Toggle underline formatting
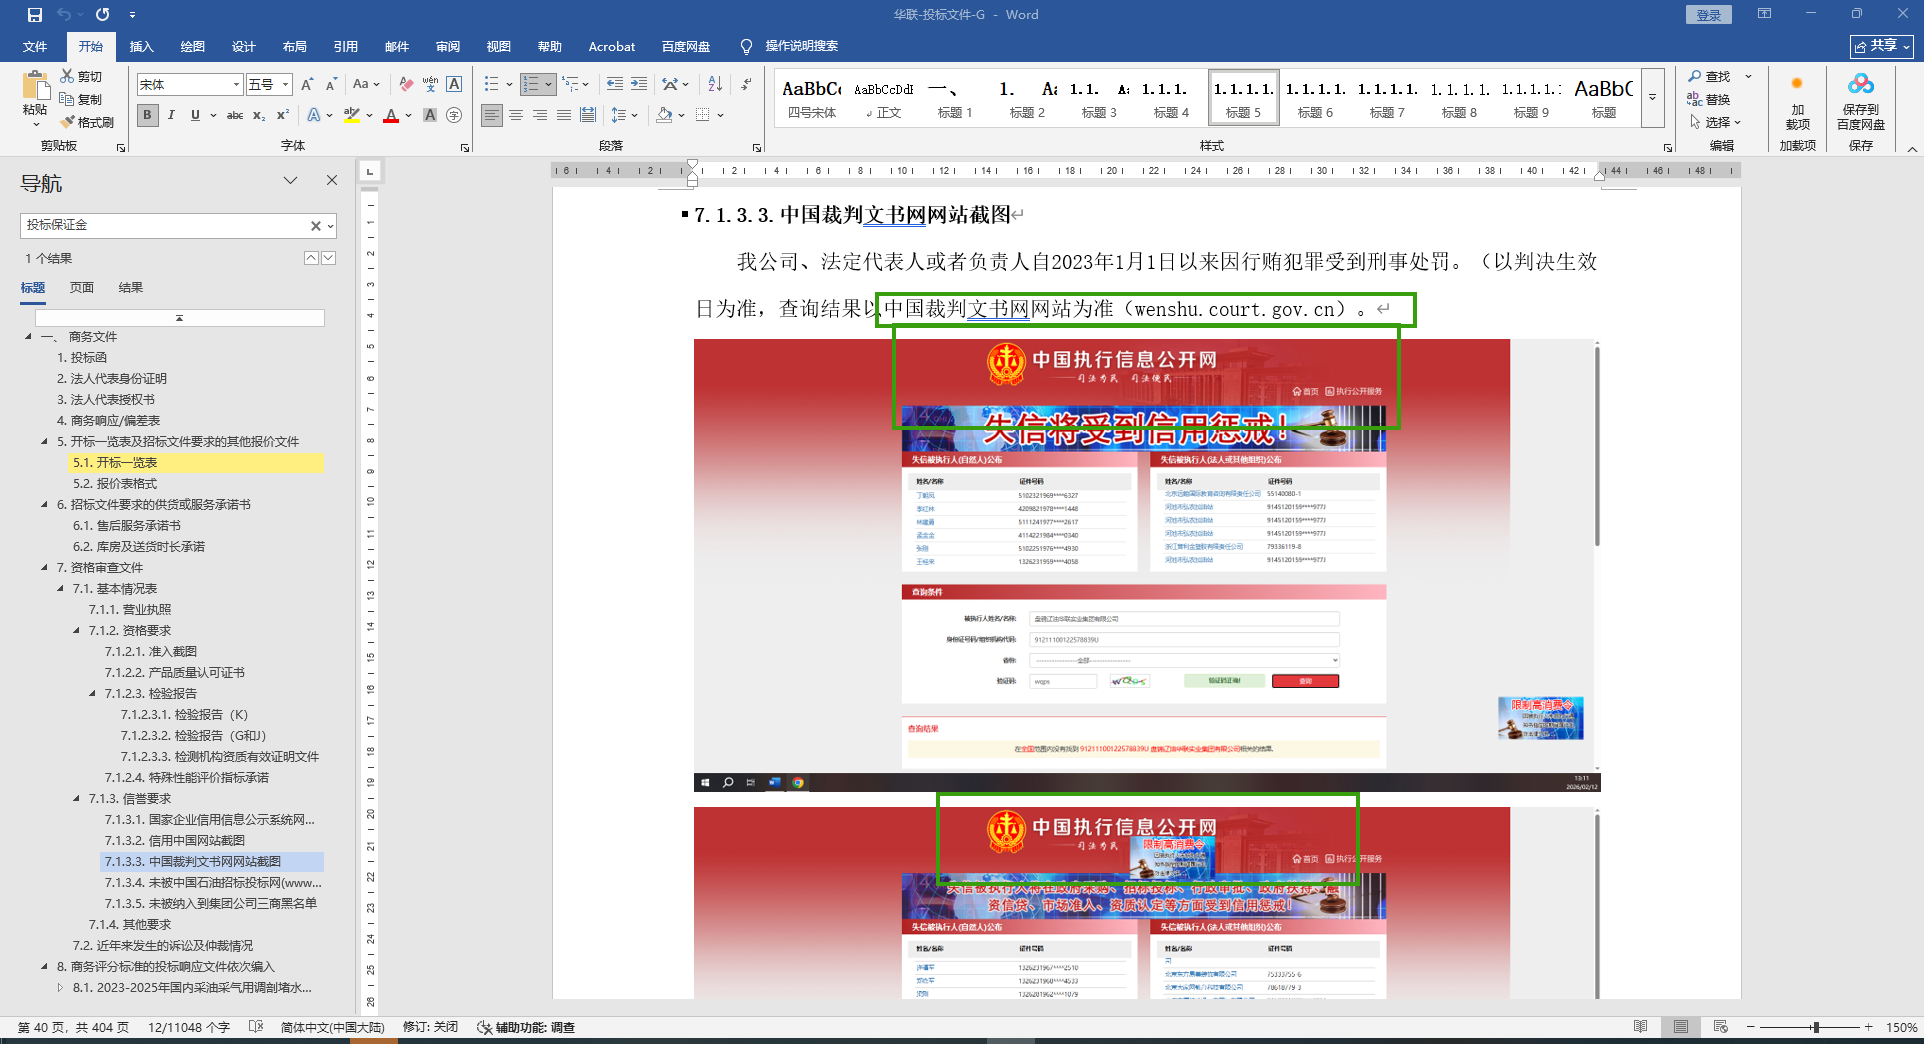 (195, 115)
